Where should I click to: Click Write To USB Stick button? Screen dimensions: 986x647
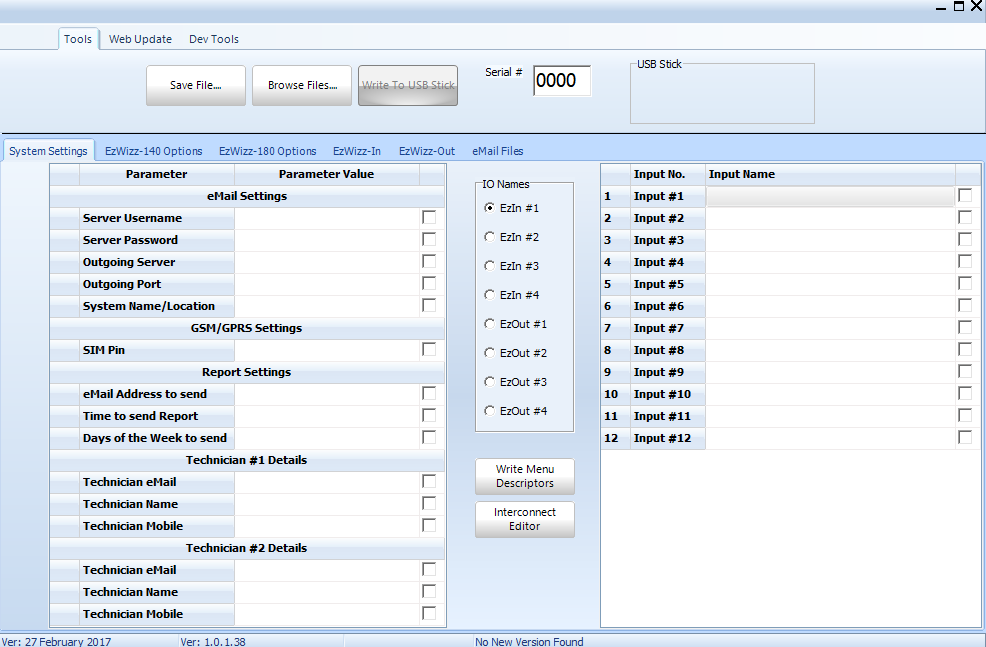point(408,86)
